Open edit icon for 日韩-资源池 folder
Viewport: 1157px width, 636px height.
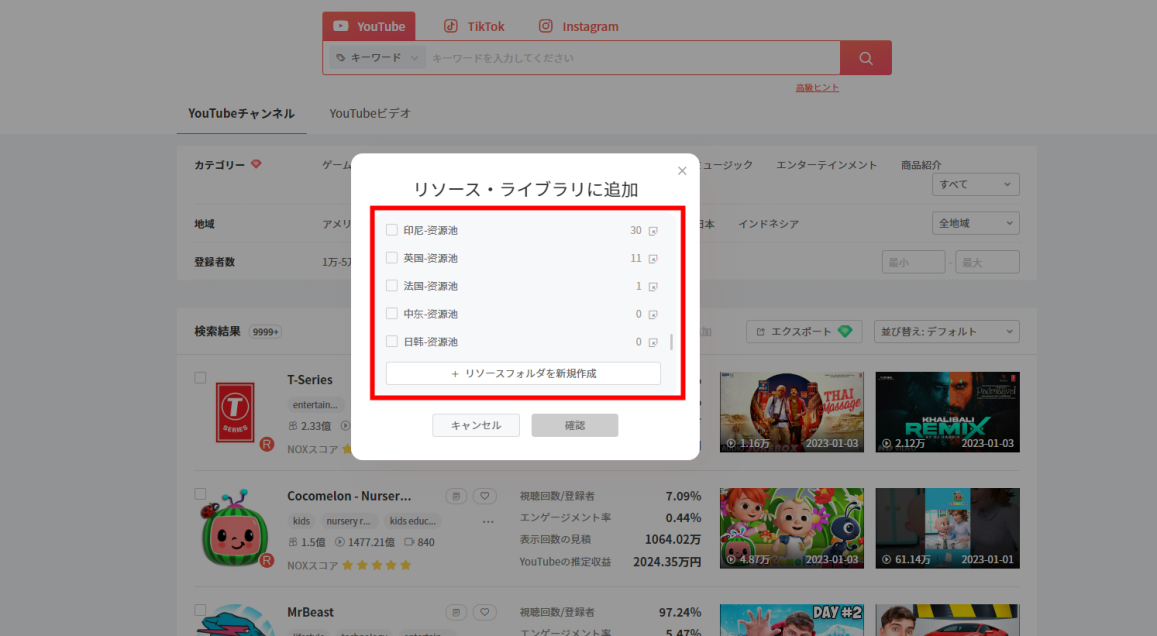click(x=653, y=342)
